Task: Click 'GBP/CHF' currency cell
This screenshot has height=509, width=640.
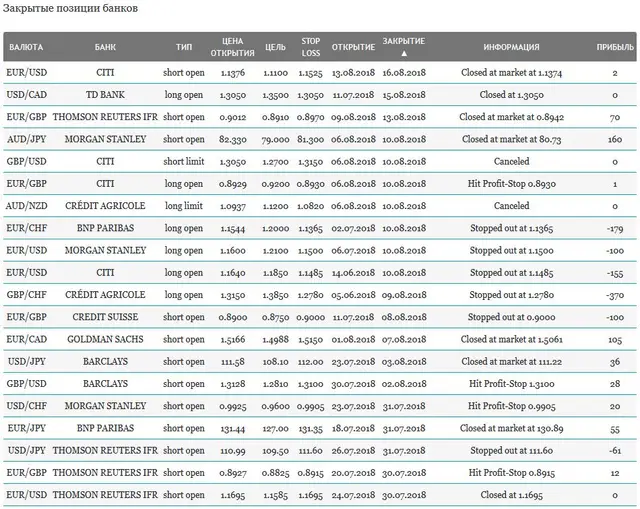Action: tap(27, 295)
